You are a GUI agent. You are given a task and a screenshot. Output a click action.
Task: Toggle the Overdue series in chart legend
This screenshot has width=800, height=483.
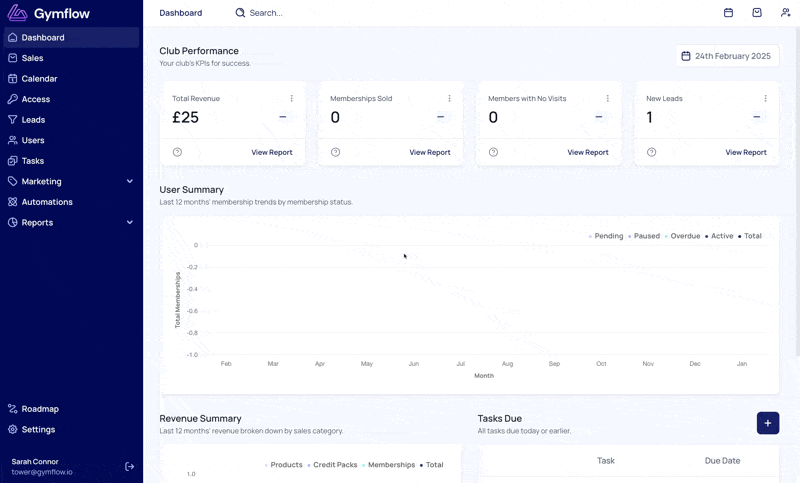[x=682, y=236]
